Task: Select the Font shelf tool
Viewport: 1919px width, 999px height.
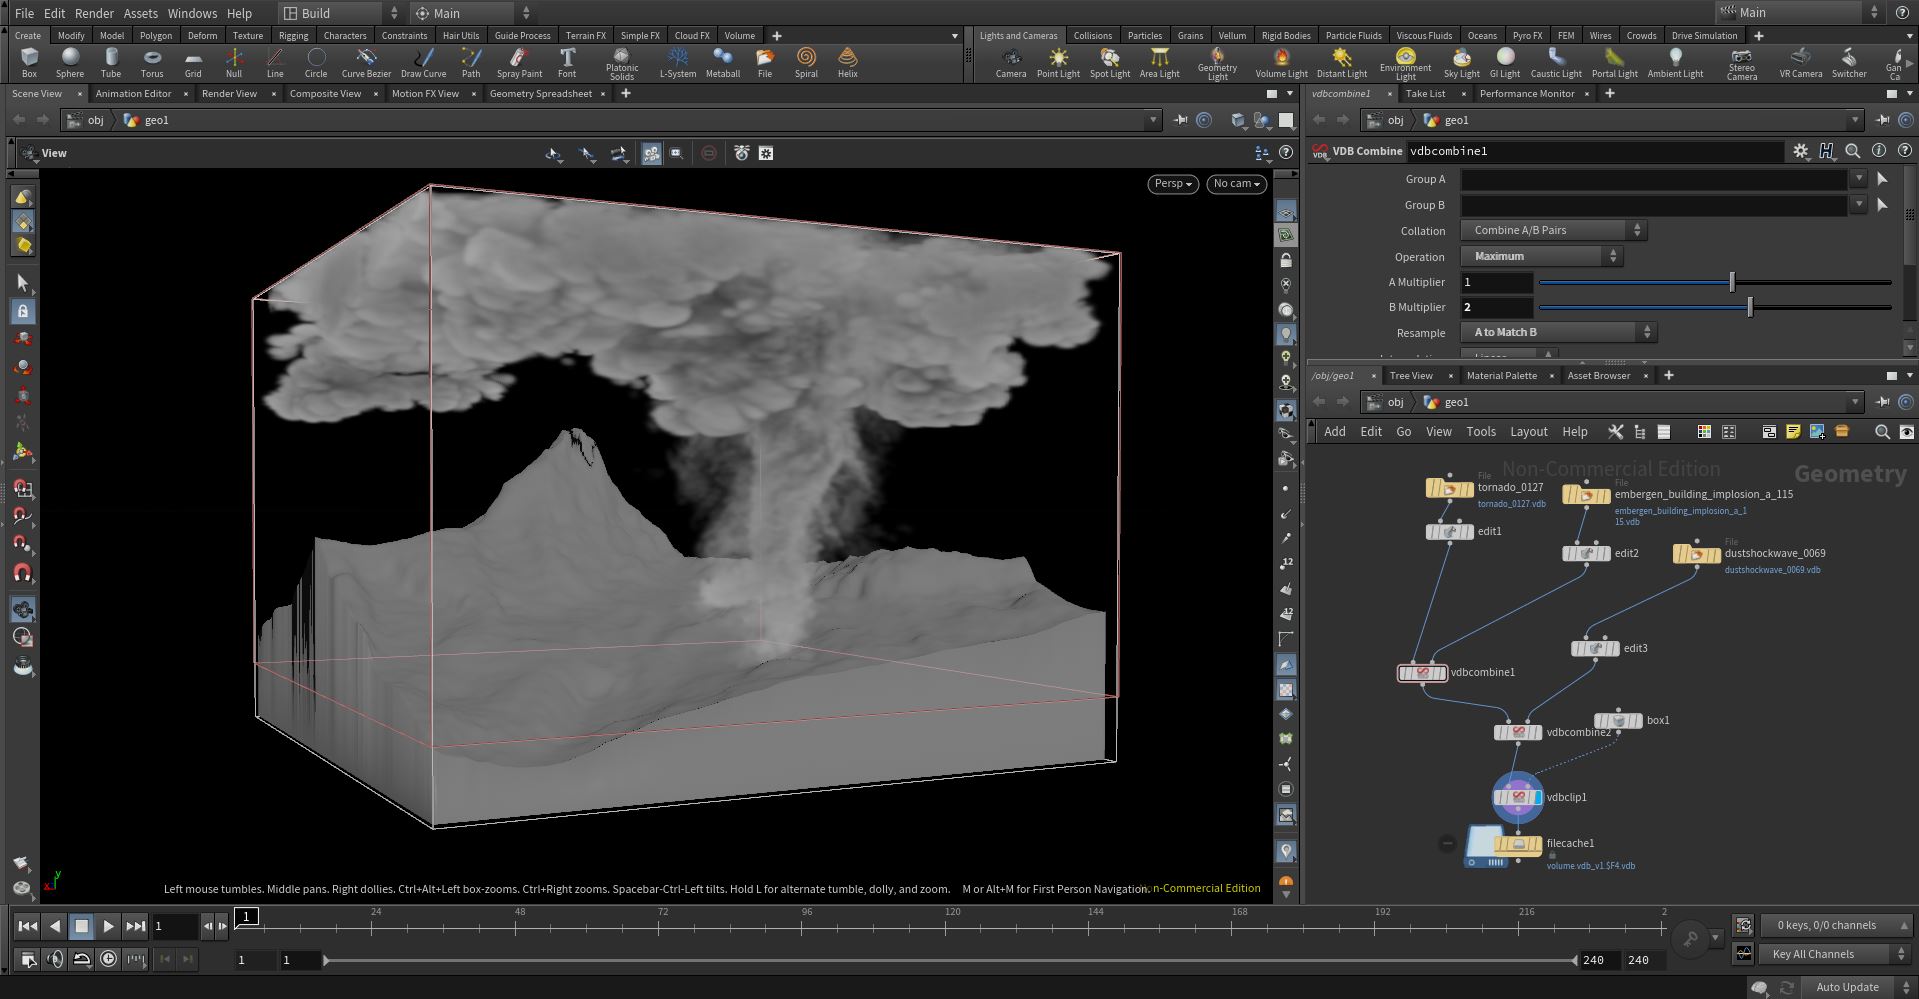Action: pos(567,62)
